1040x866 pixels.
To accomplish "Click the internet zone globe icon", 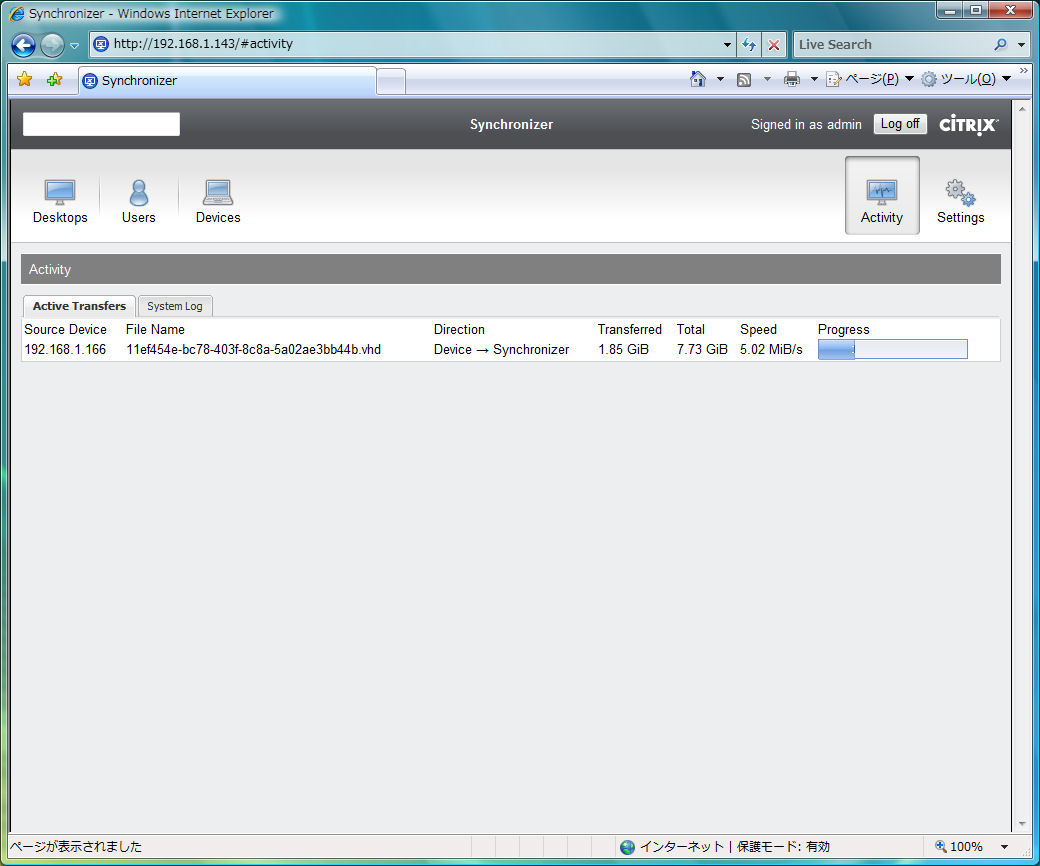I will (627, 847).
